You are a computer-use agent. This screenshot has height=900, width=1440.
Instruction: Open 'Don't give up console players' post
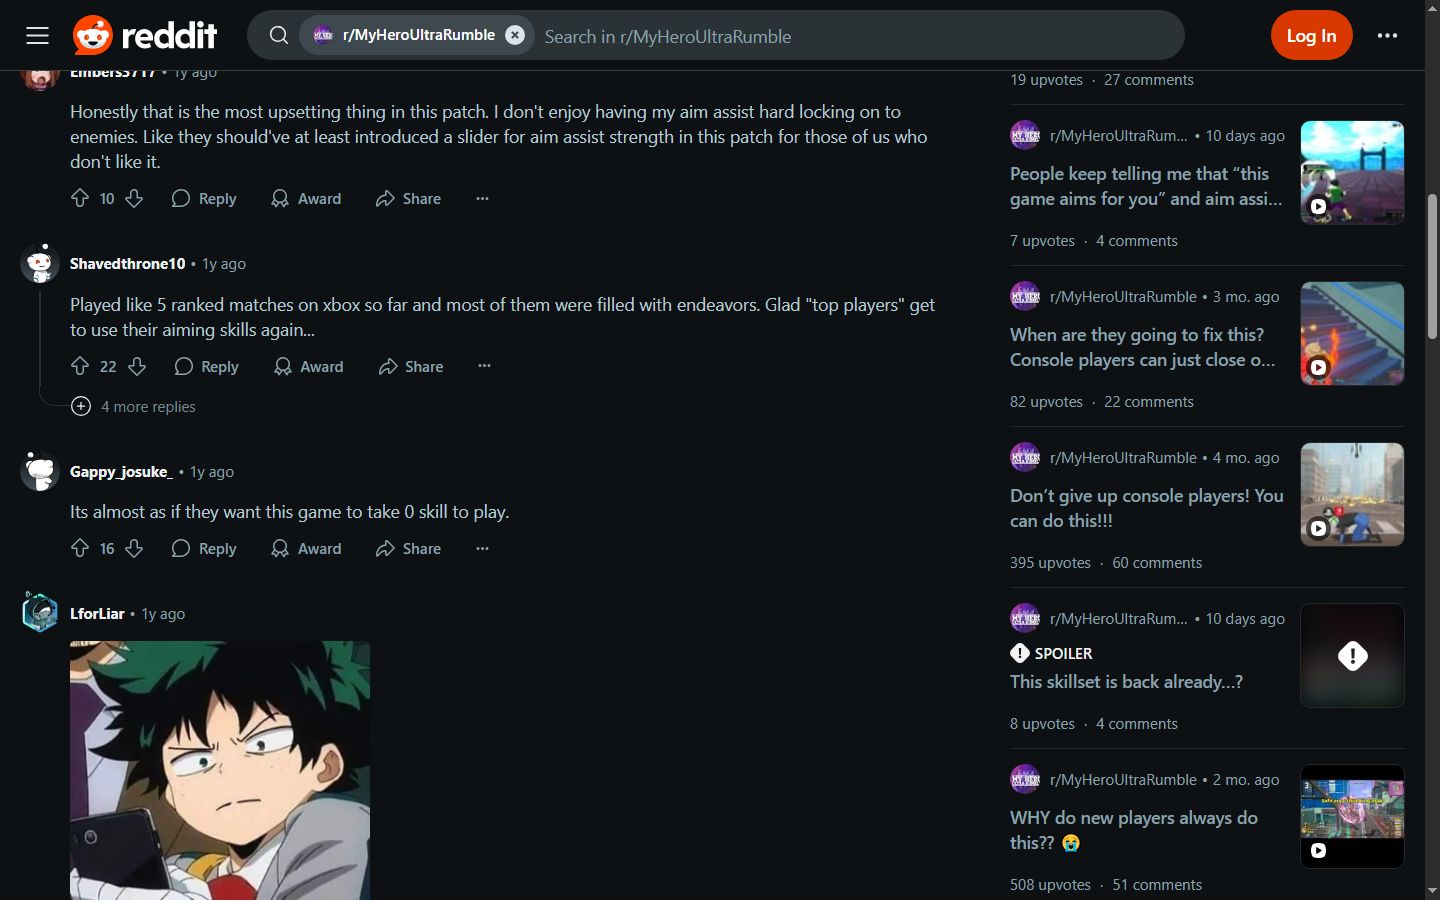(x=1146, y=508)
